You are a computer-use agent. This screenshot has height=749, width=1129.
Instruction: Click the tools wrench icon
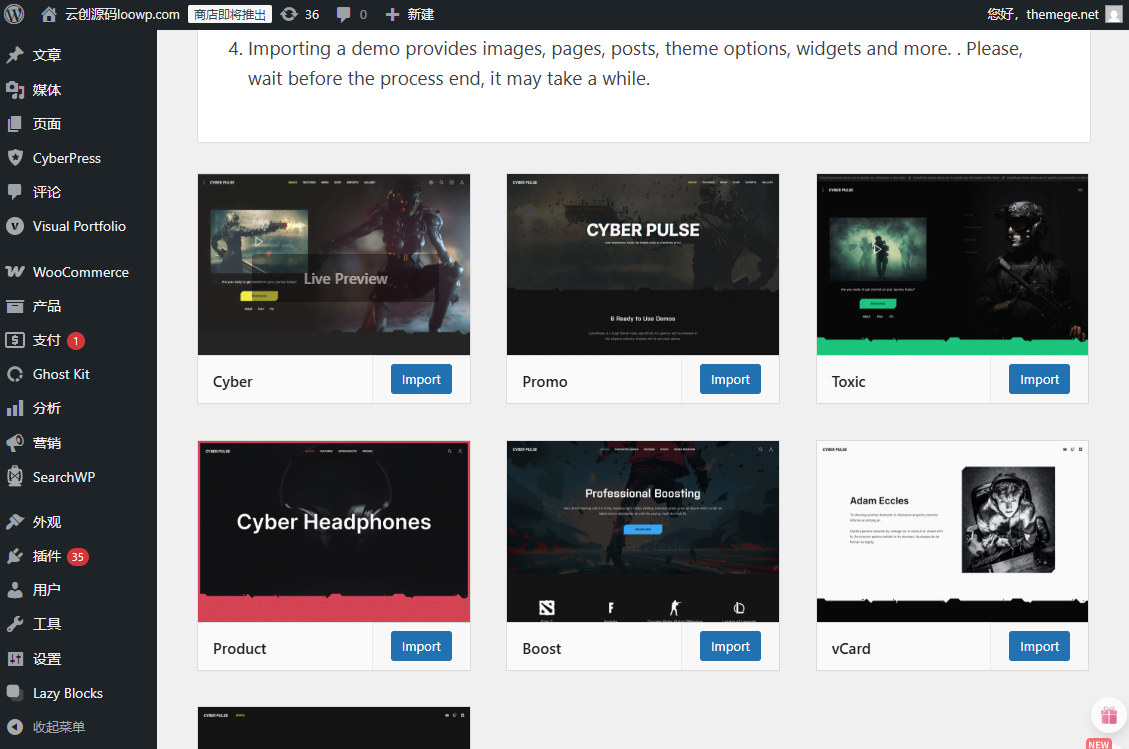click(x=15, y=624)
